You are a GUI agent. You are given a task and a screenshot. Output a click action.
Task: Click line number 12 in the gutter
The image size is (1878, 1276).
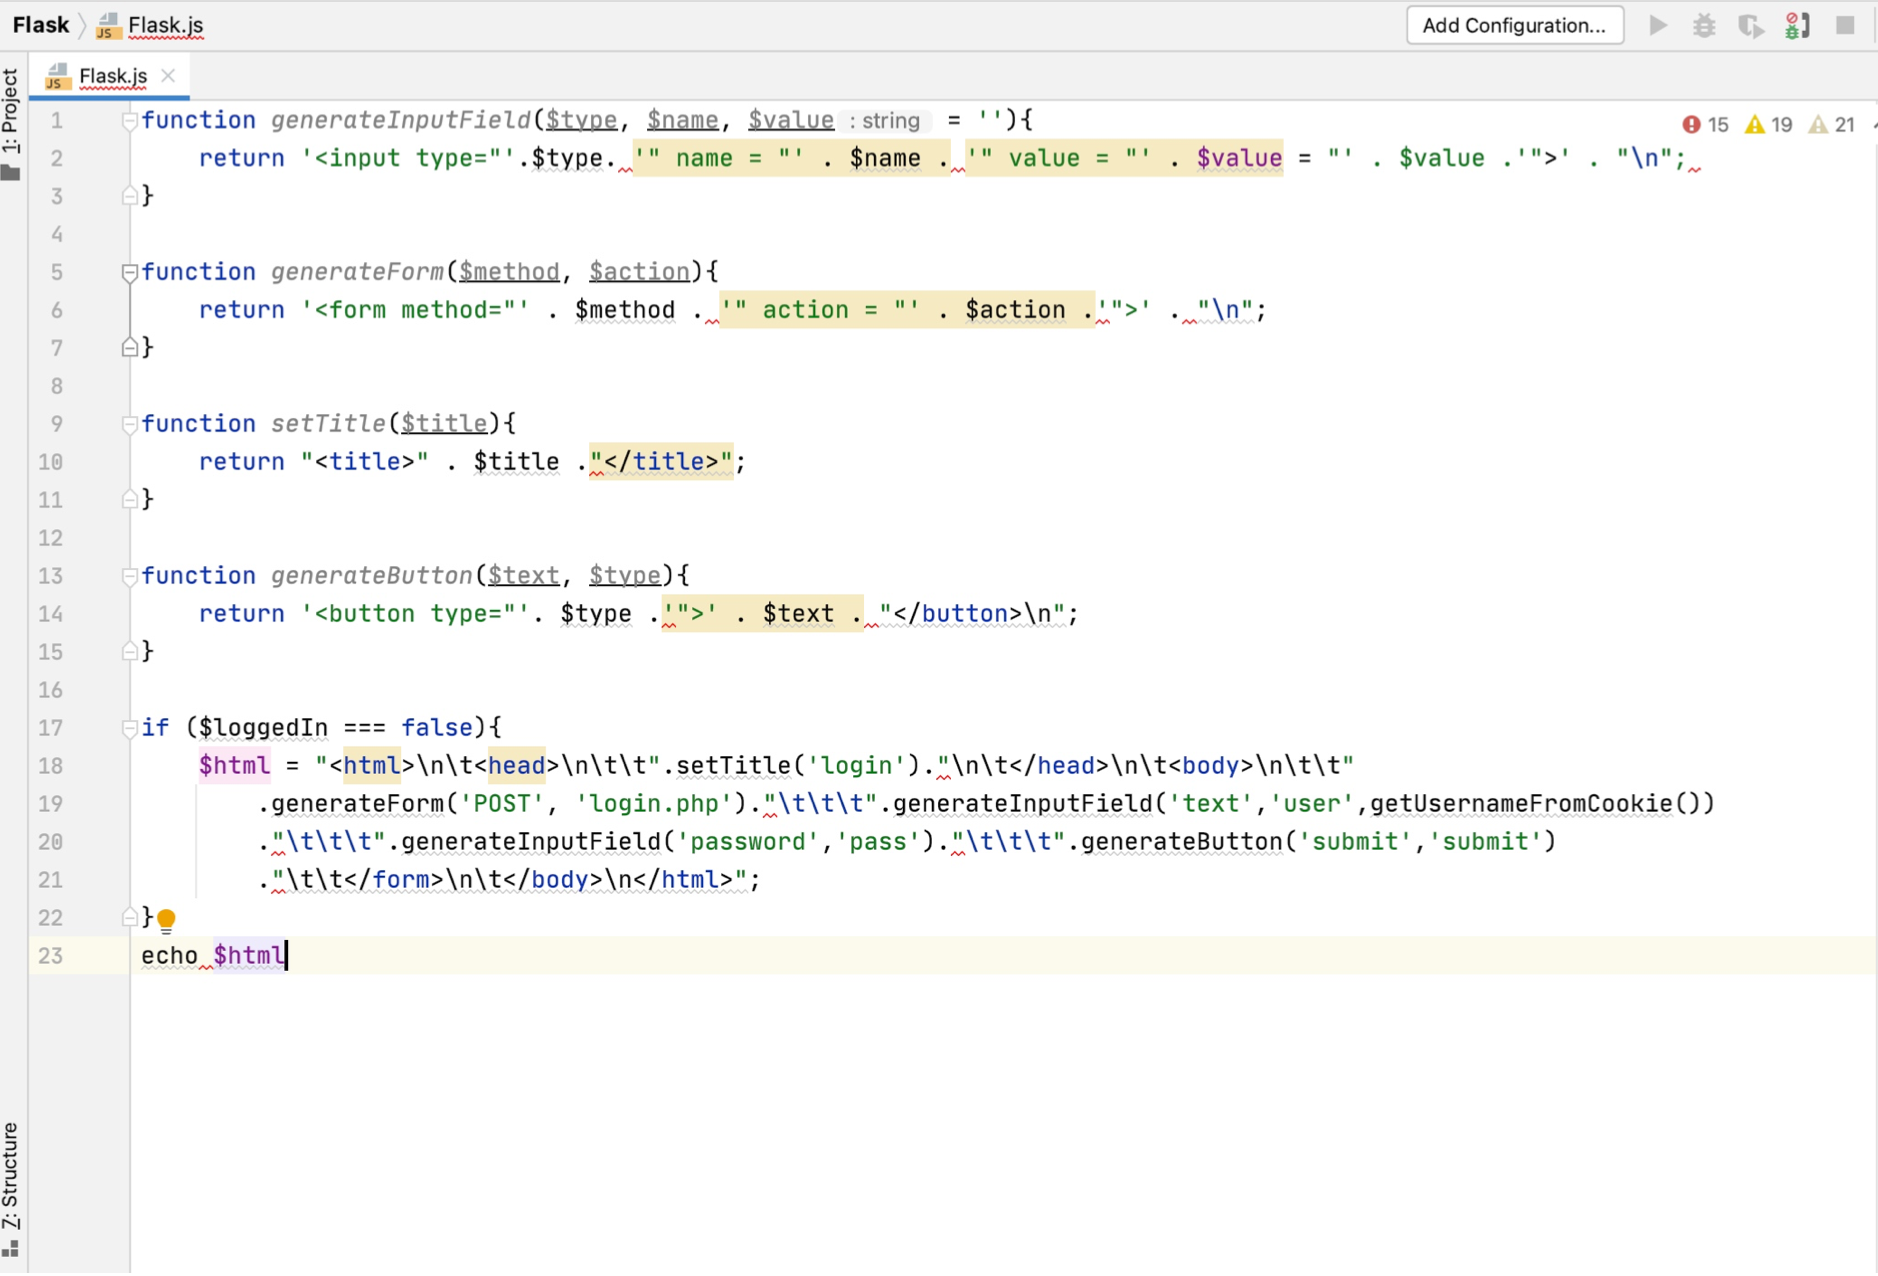[51, 538]
